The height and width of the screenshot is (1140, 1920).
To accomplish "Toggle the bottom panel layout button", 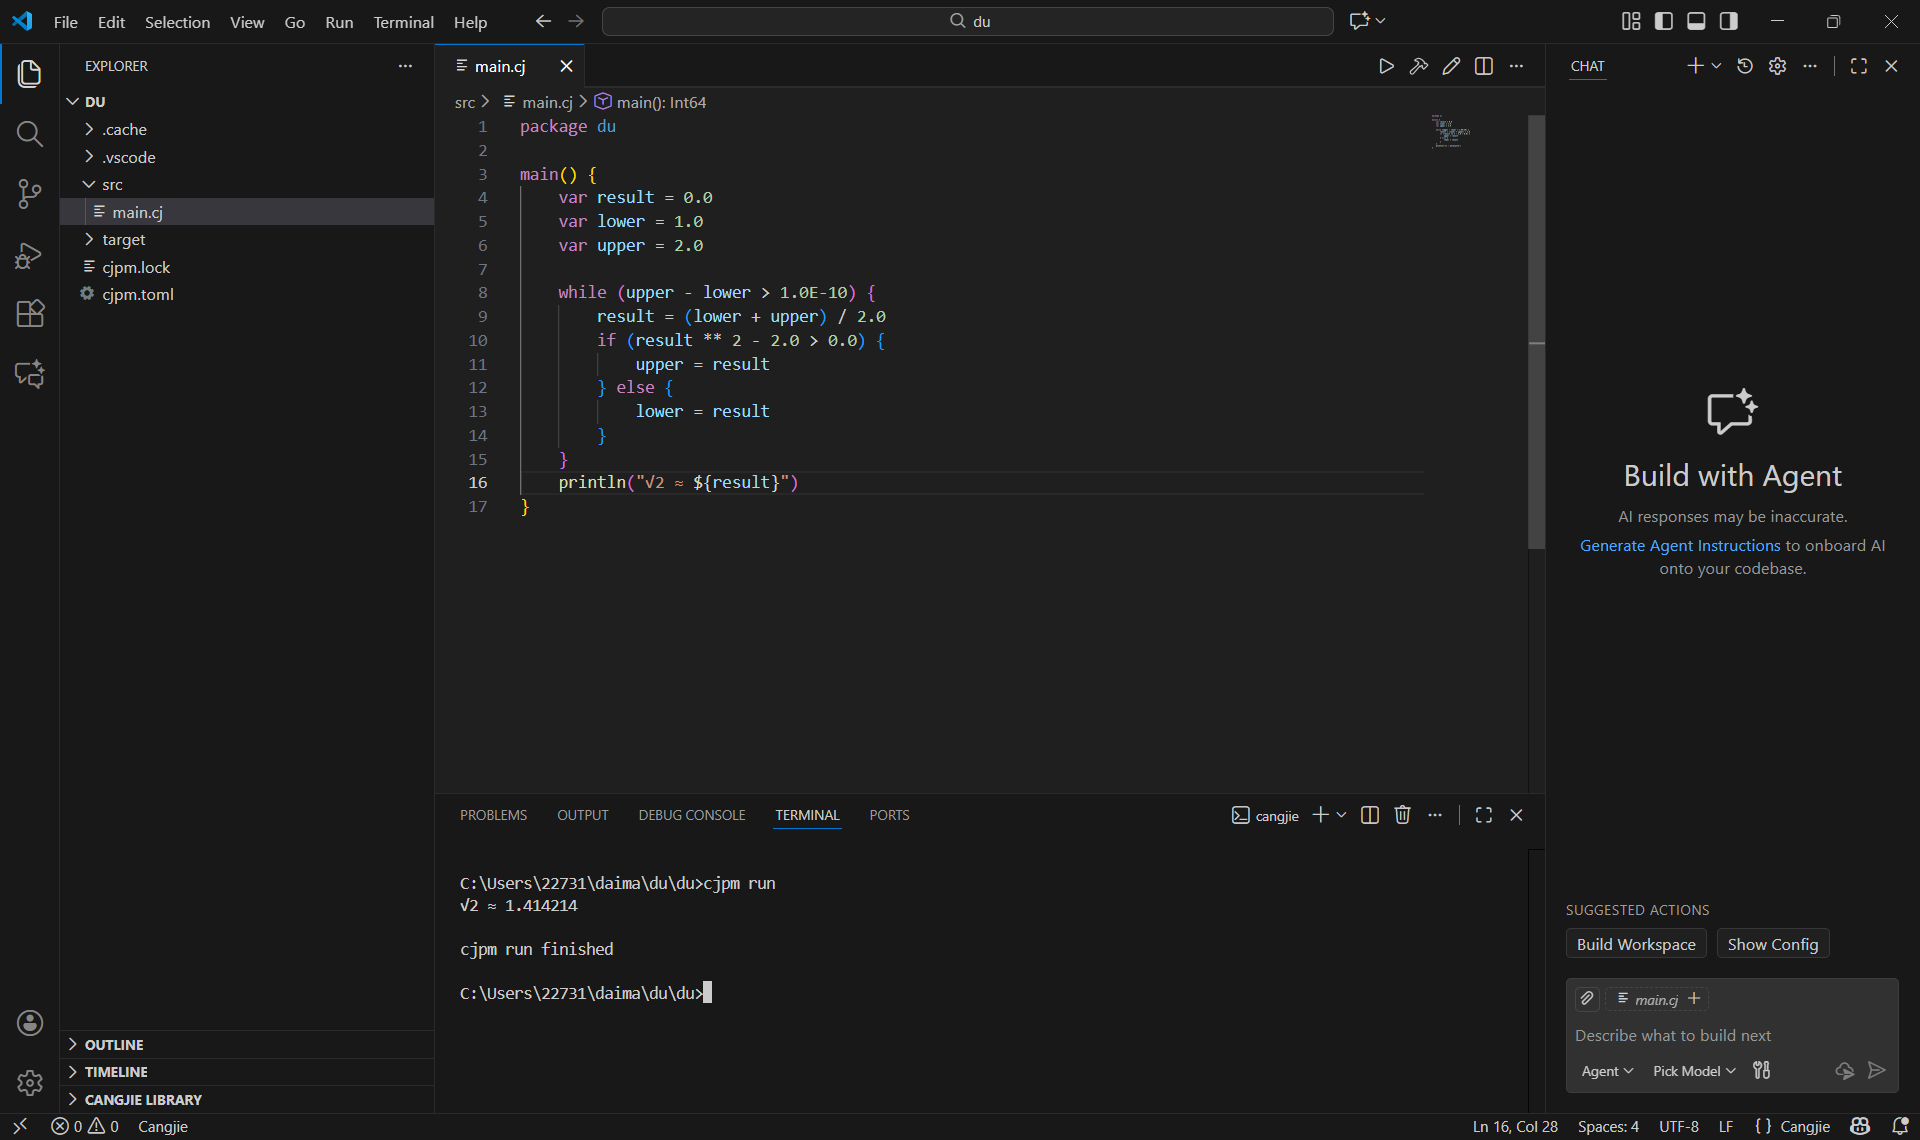I will 1696,21.
